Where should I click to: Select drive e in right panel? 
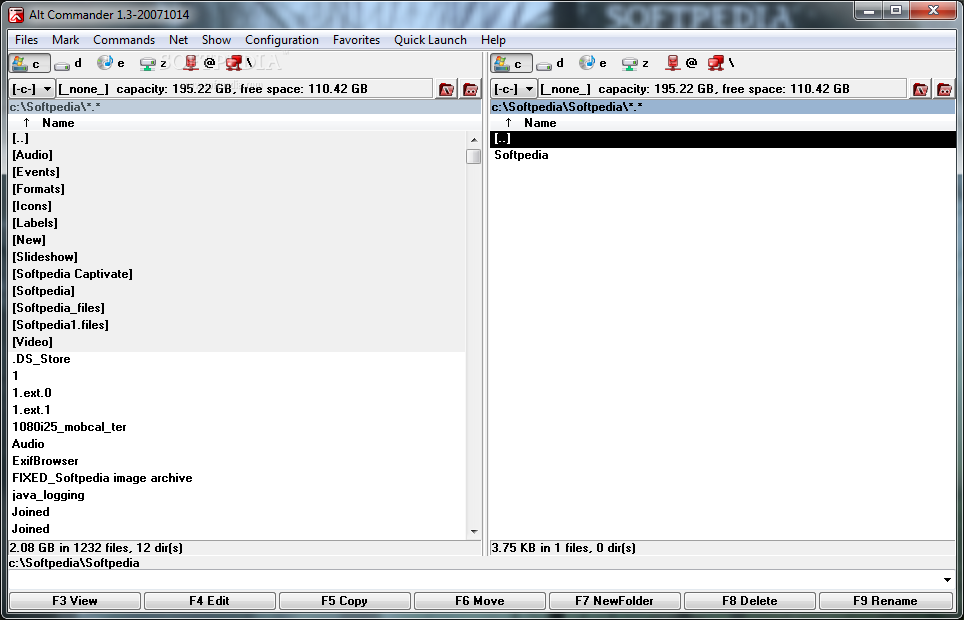click(x=593, y=63)
